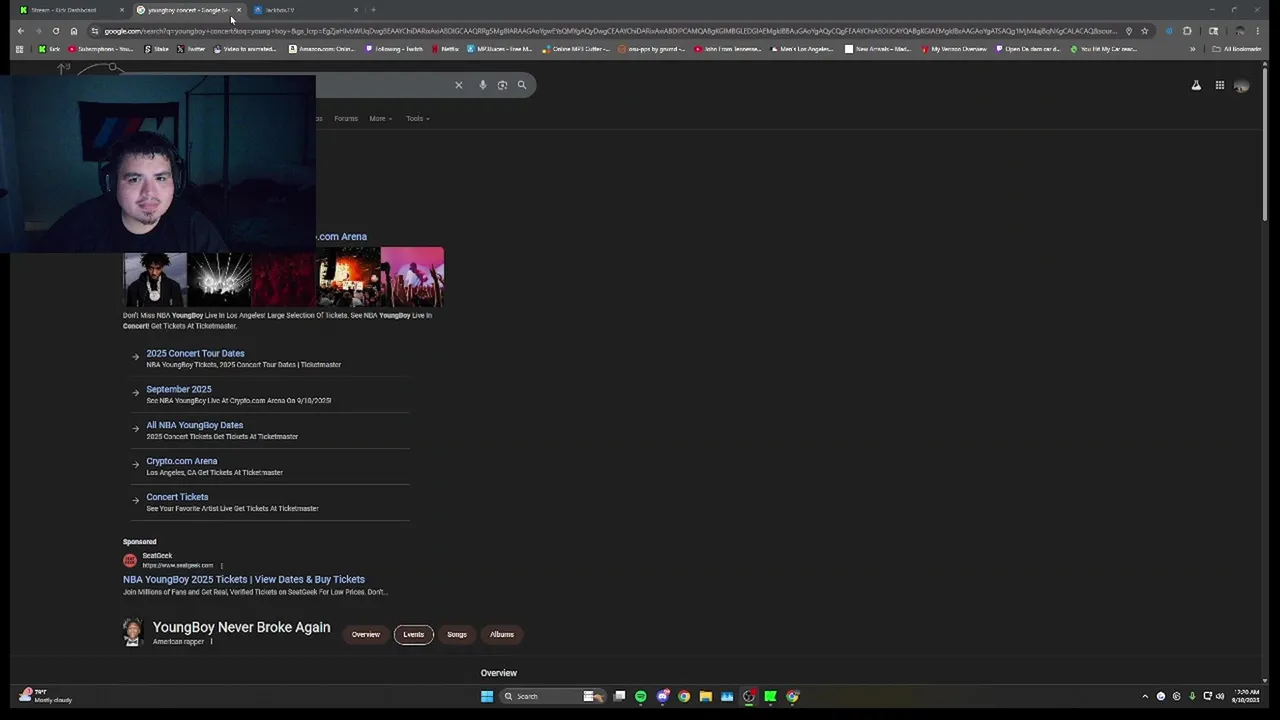Open the My Verizon Overview bookmark
Screen dimensions: 1280x720
pyautogui.click(x=955, y=49)
